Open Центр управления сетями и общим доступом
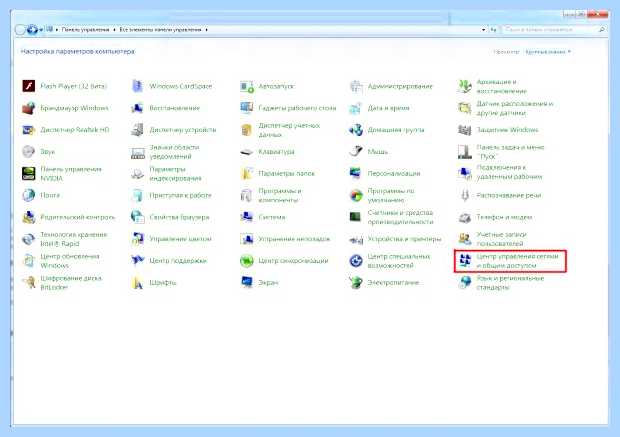Image resolution: width=620 pixels, height=437 pixels. pos(509,261)
